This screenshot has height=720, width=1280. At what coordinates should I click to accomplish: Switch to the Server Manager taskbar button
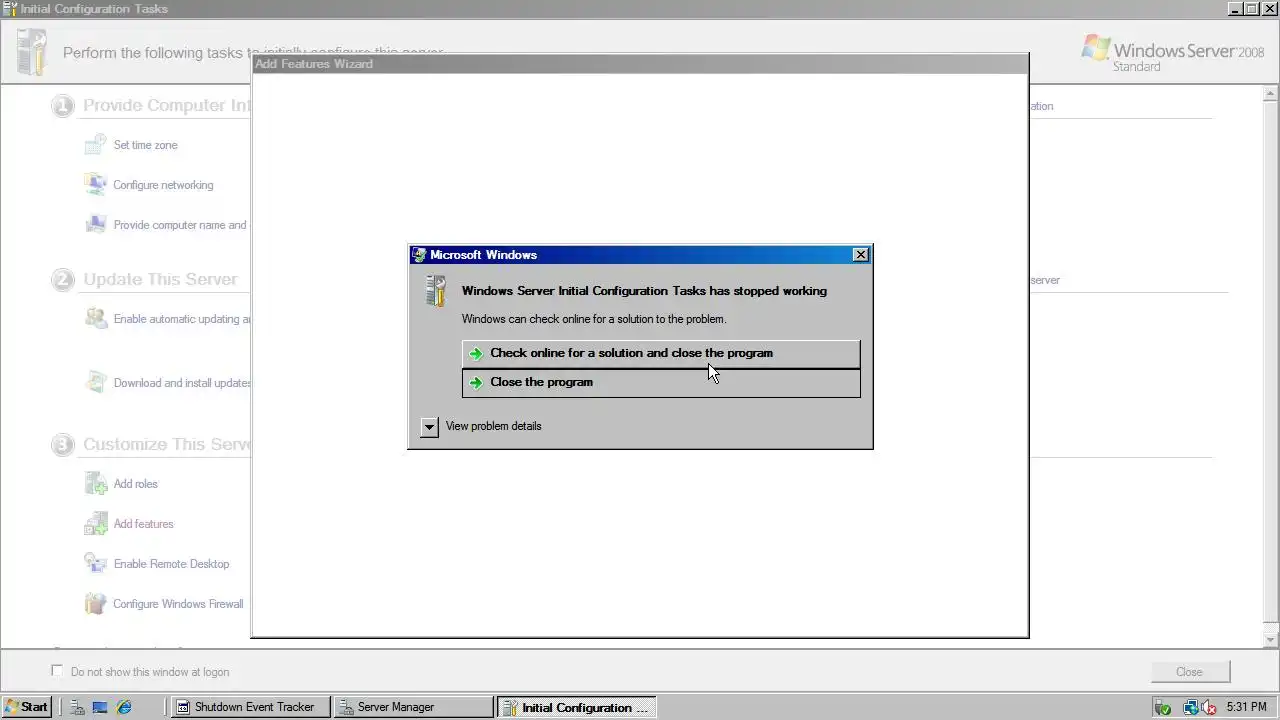[413, 707]
